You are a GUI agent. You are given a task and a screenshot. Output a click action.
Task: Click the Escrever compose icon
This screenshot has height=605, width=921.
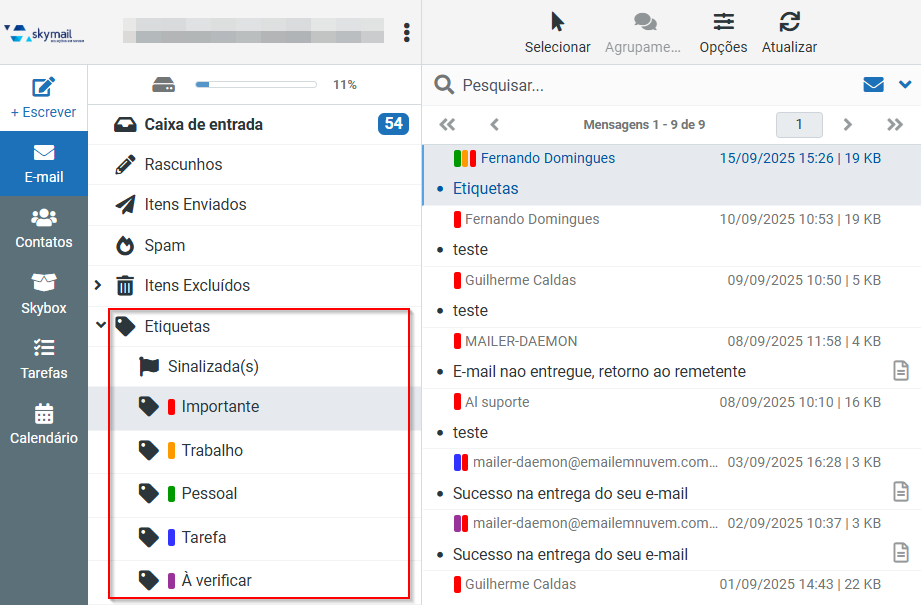(x=43, y=88)
